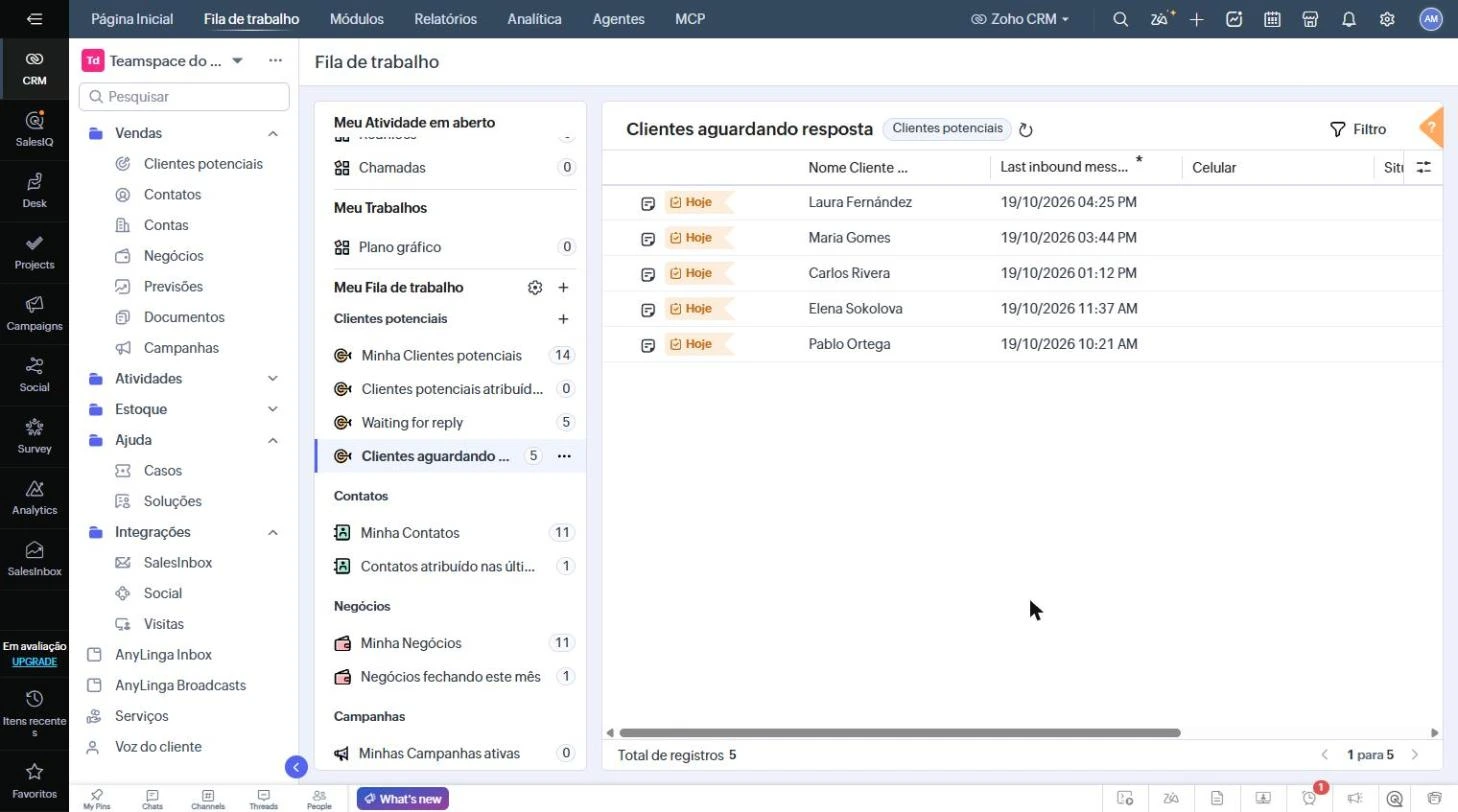Open the Relatórios tab
The image size is (1458, 812).
click(x=445, y=19)
